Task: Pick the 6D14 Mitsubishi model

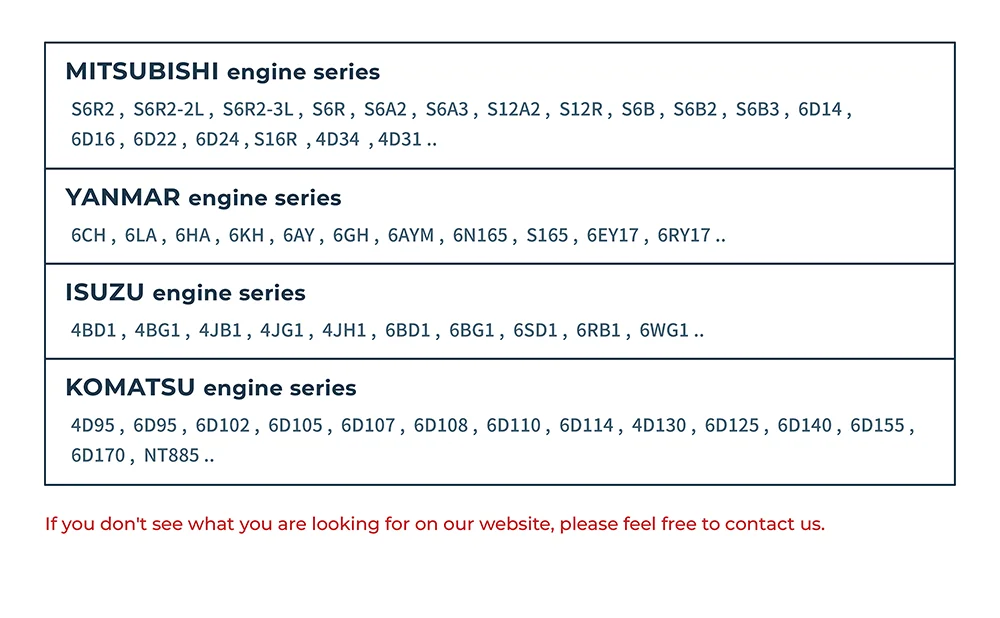Action: 820,110
